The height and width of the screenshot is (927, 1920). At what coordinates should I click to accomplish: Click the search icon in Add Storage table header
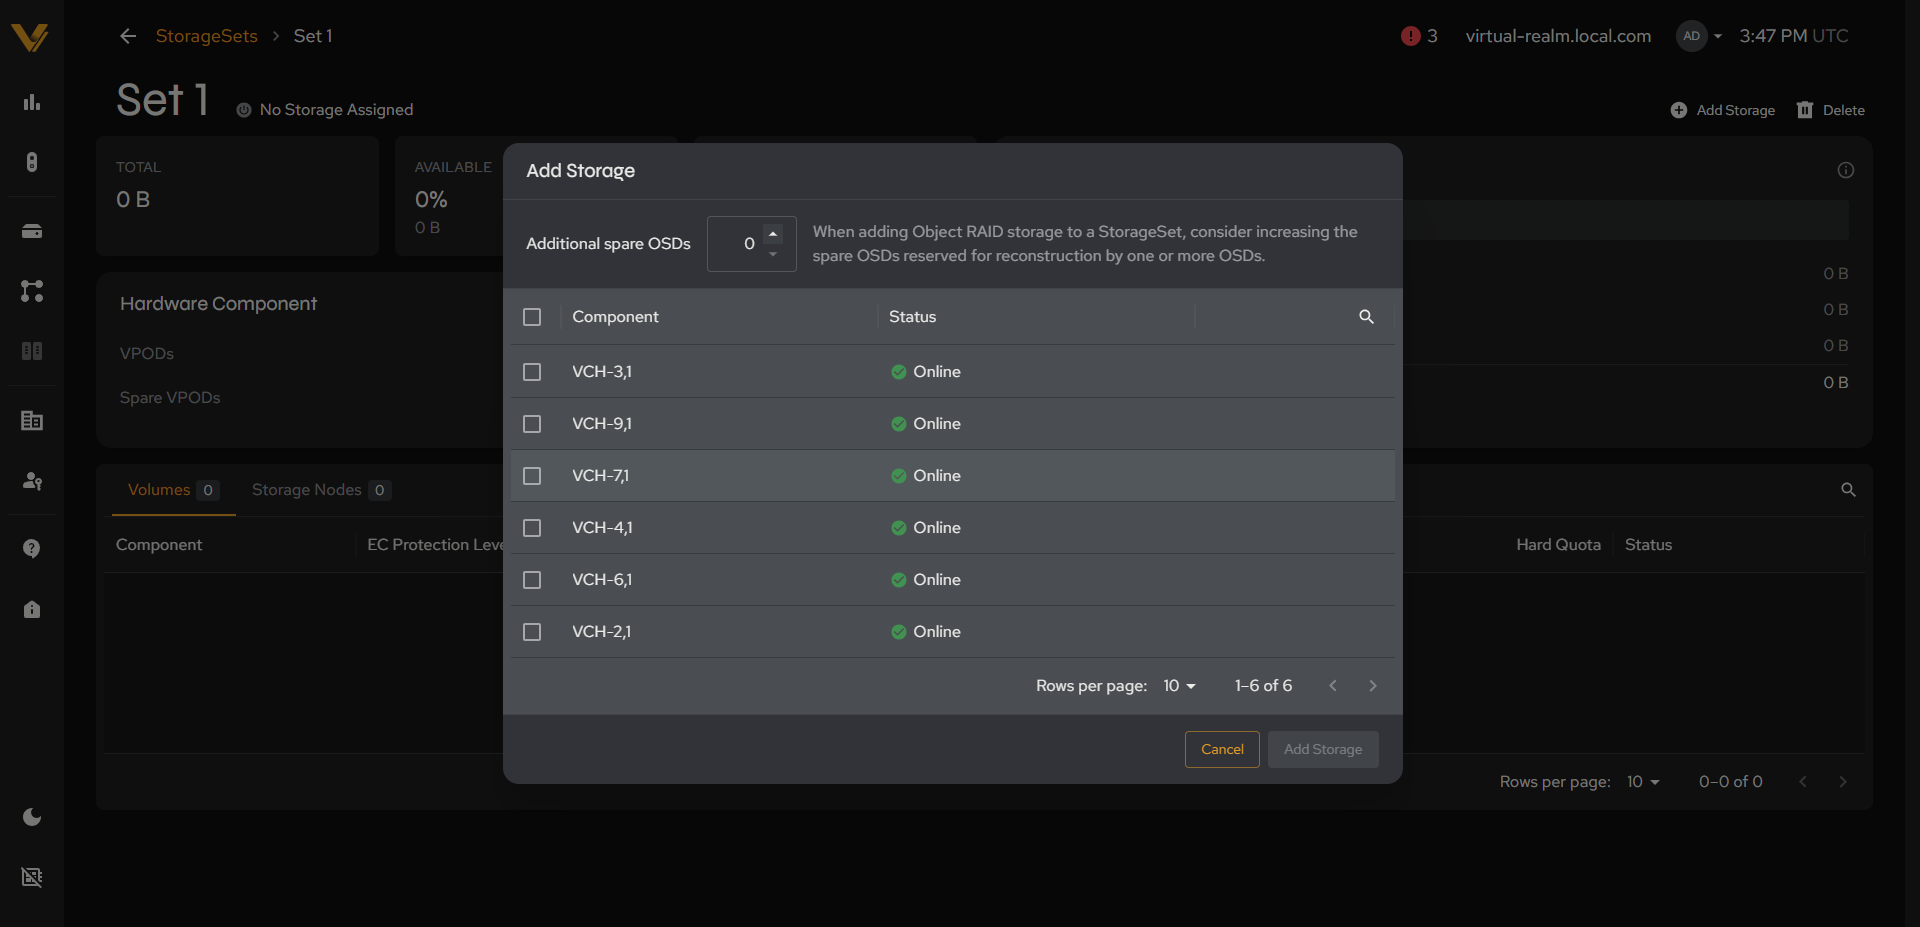pyautogui.click(x=1366, y=317)
